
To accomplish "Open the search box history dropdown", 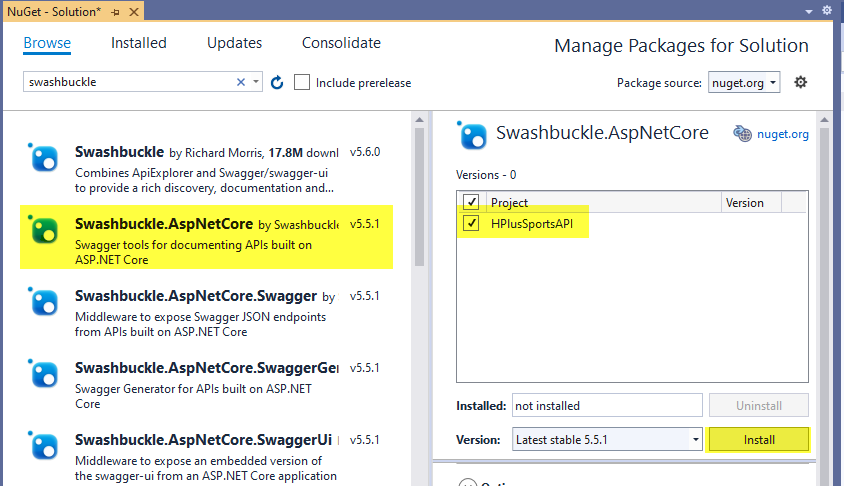I will [x=256, y=82].
